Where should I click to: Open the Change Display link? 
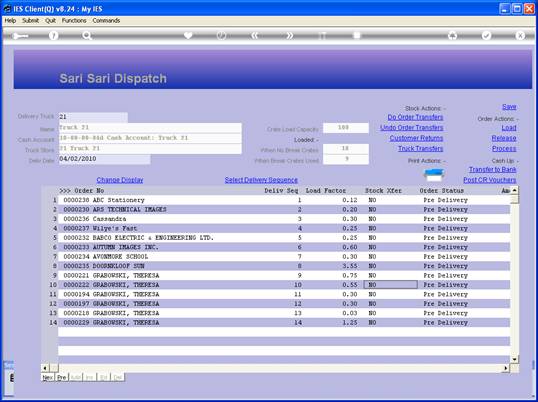point(120,180)
